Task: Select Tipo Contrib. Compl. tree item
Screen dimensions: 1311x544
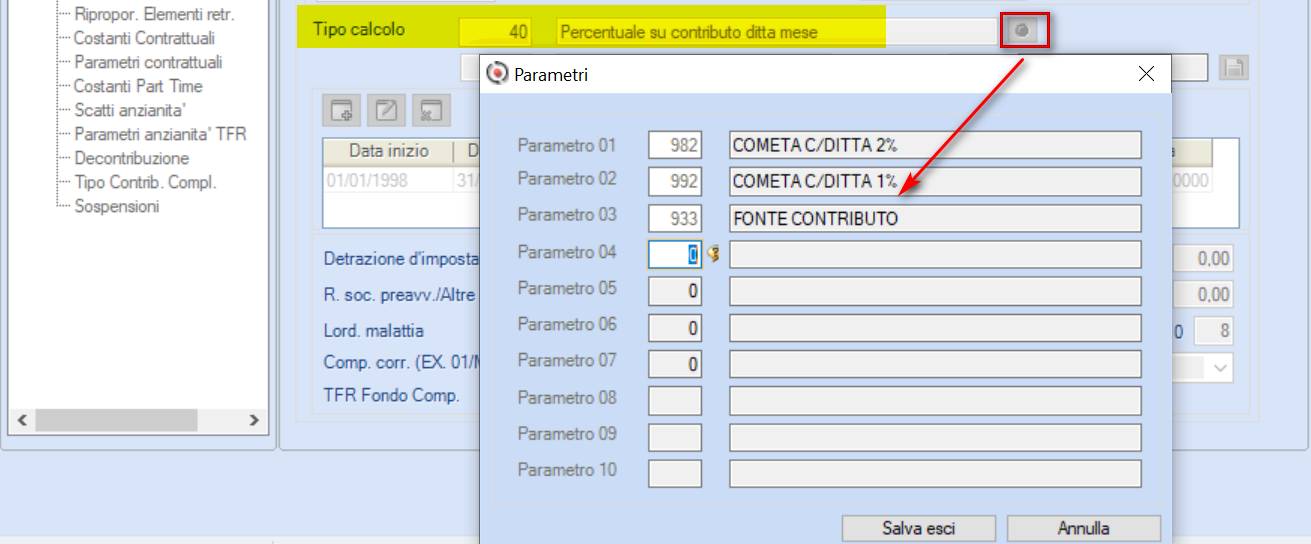Action: [145, 182]
